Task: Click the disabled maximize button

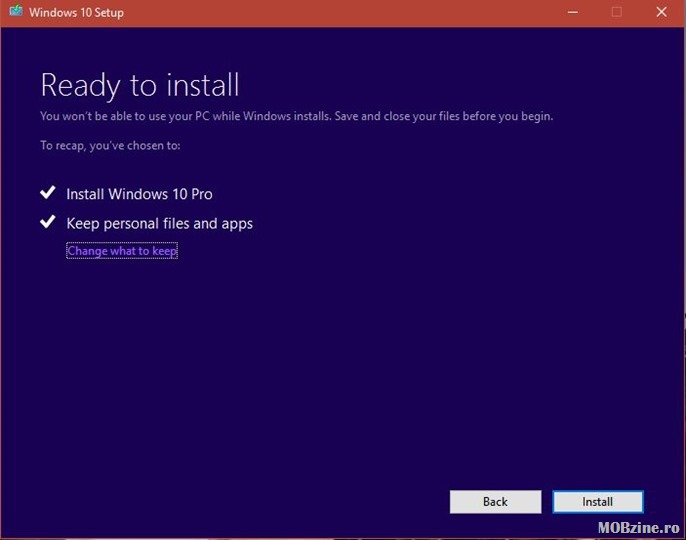Action: coord(616,12)
